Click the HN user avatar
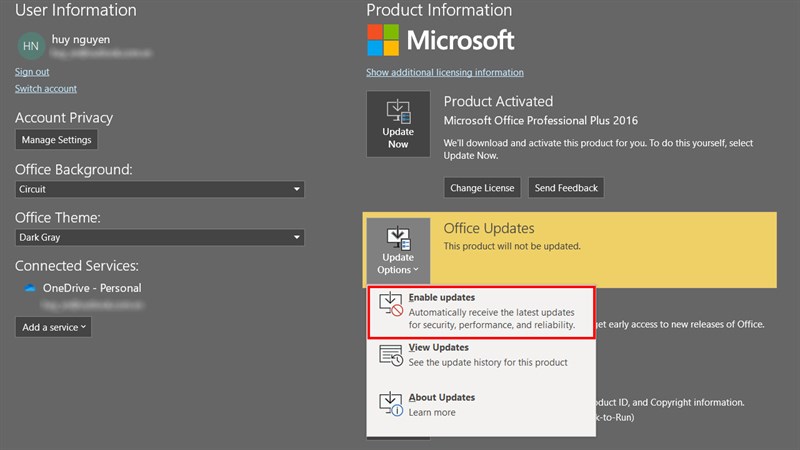Image resolution: width=800 pixels, height=450 pixels. point(31,46)
